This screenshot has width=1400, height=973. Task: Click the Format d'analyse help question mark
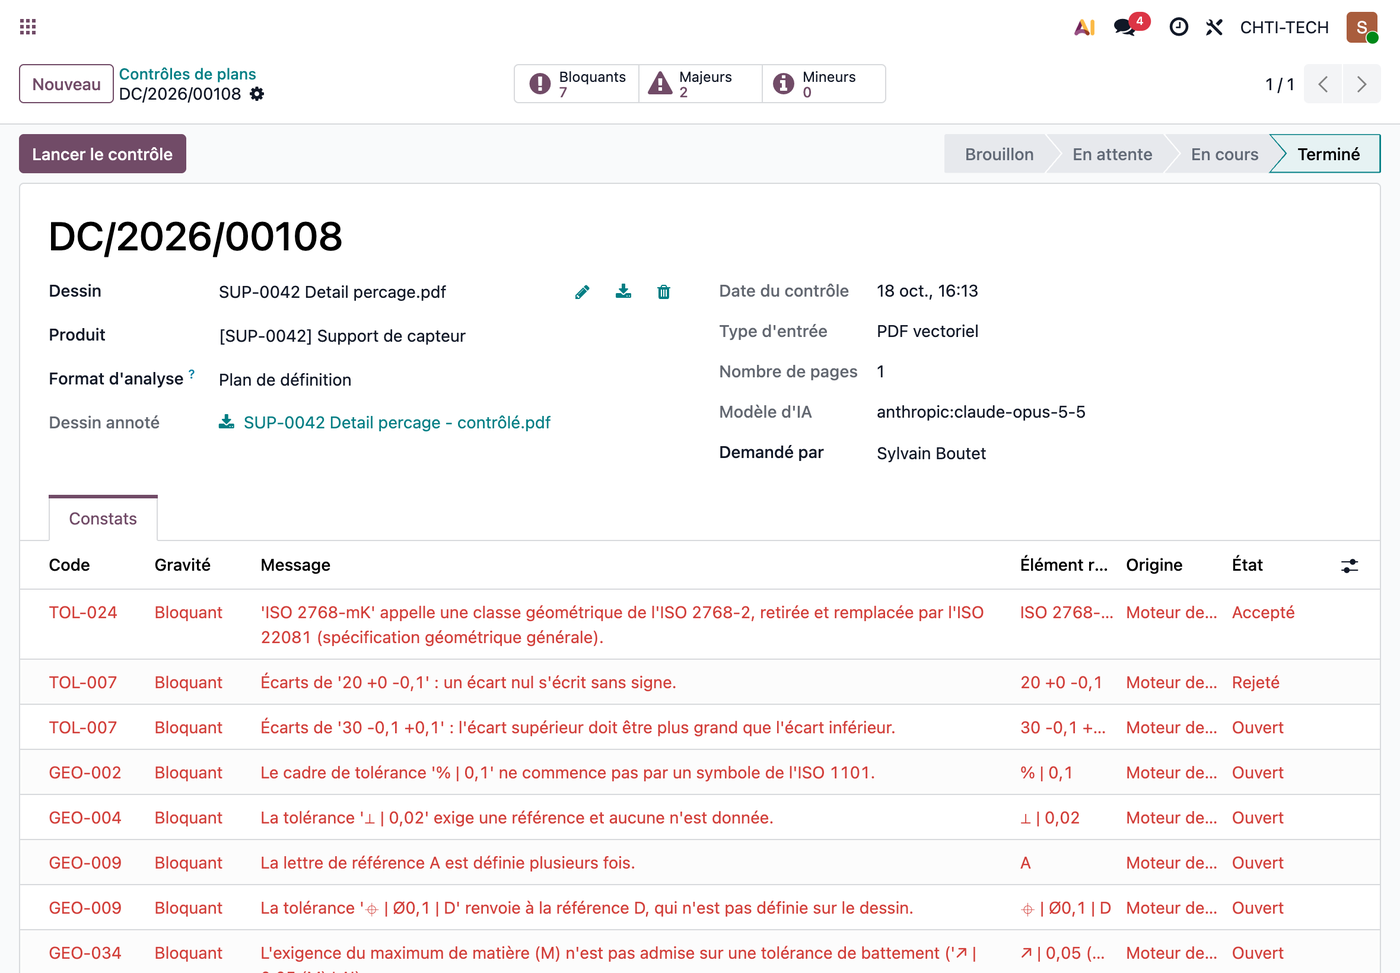pos(191,373)
